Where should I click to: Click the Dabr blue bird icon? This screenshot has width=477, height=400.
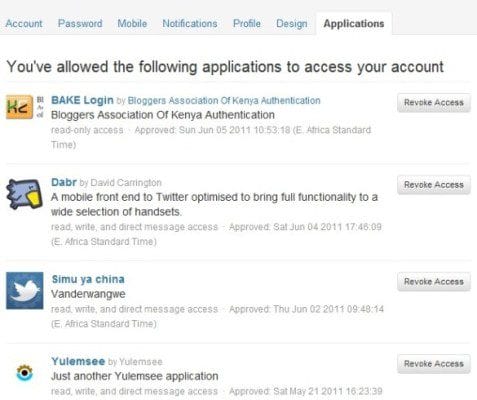pyautogui.click(x=25, y=194)
